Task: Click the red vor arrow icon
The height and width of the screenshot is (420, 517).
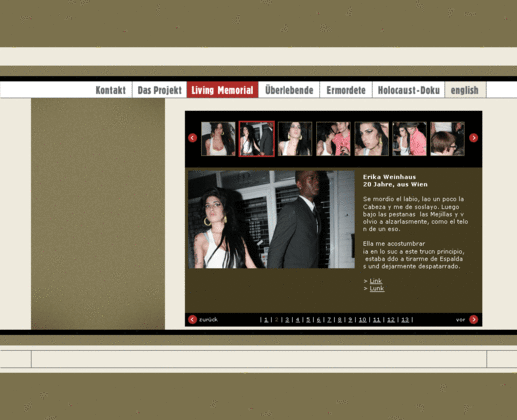Action: coord(473,319)
